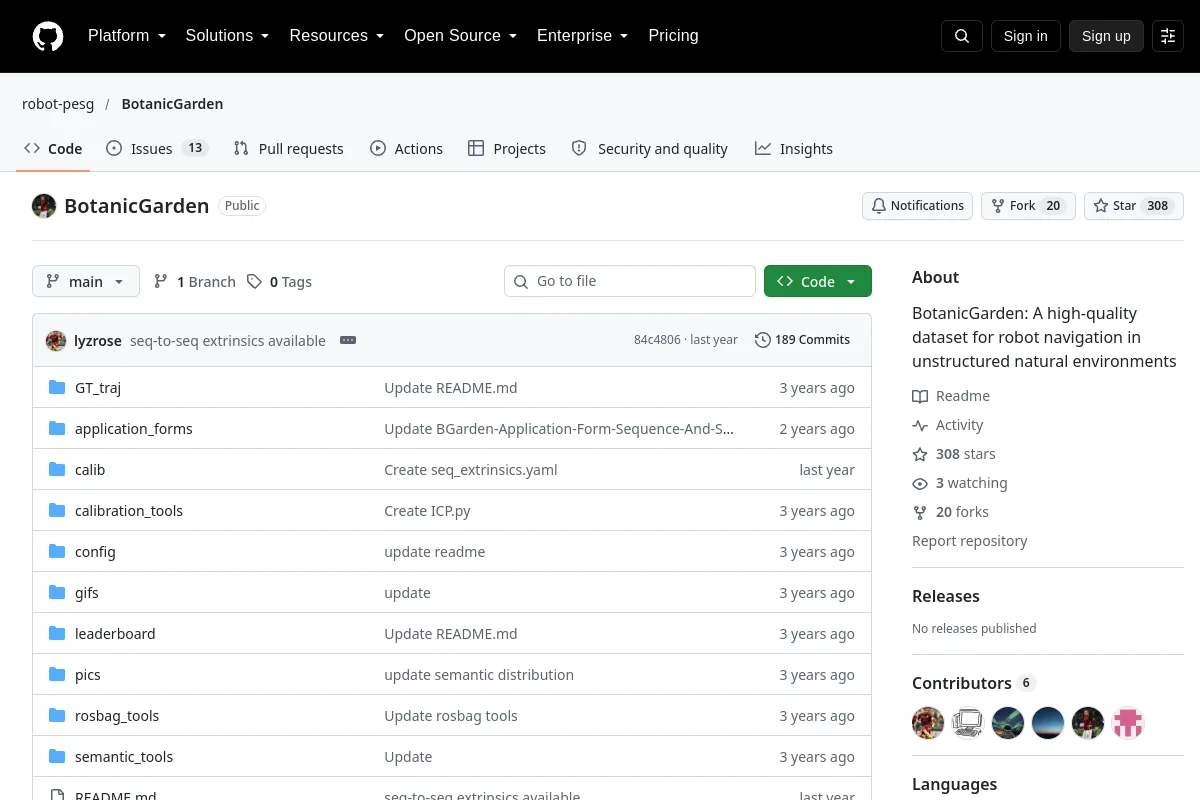This screenshot has width=1200, height=800.
Task: Click the application_forms folder icon
Action: point(57,429)
